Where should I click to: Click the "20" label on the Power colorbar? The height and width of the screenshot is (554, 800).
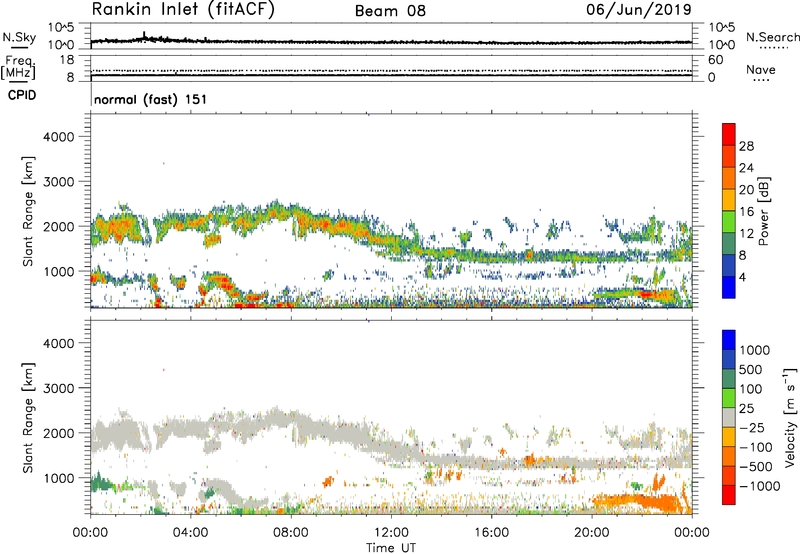[746, 190]
